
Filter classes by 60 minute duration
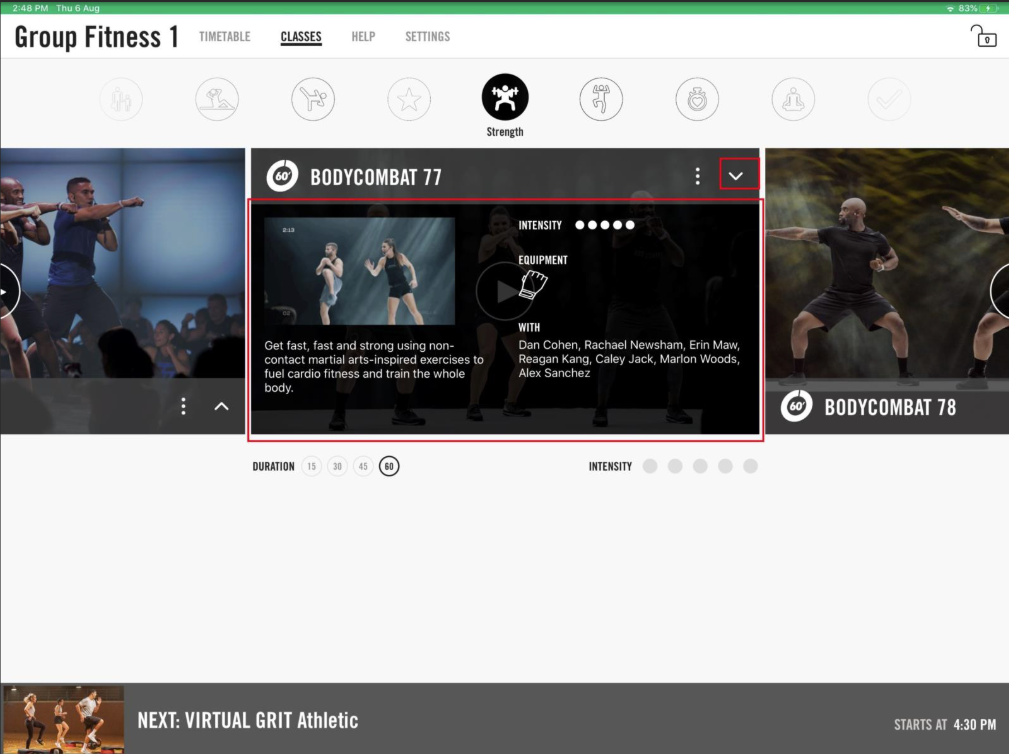[389, 466]
